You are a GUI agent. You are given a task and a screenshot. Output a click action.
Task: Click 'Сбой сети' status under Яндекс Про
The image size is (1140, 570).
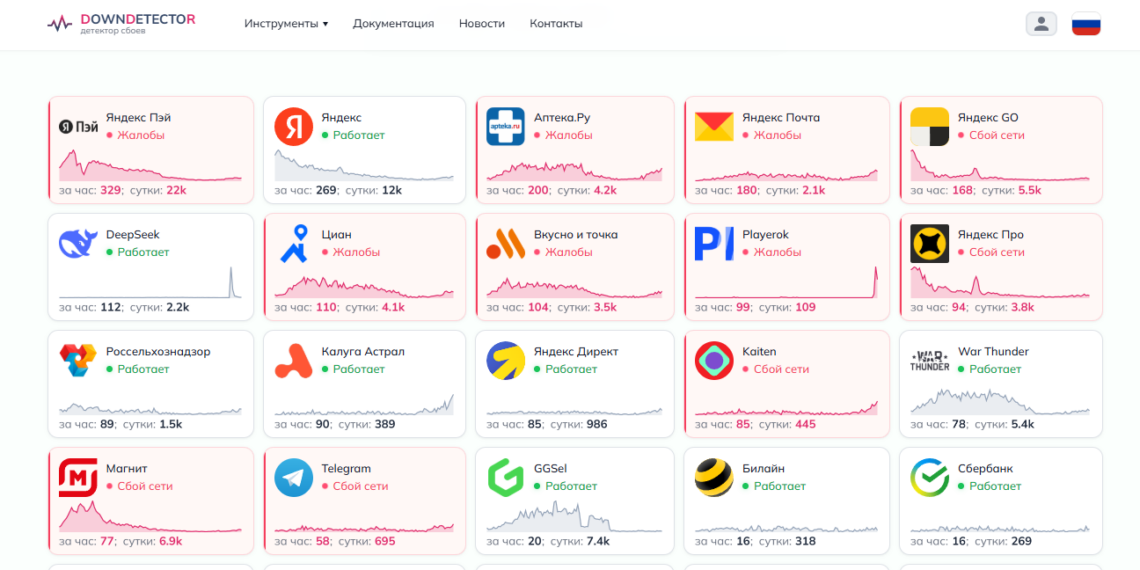point(991,252)
